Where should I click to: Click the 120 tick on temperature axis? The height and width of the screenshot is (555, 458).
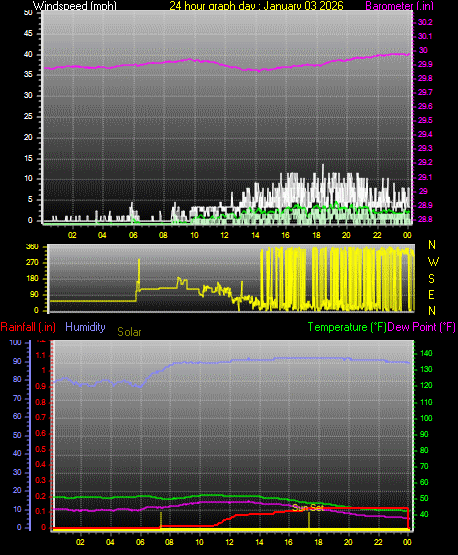point(426,385)
